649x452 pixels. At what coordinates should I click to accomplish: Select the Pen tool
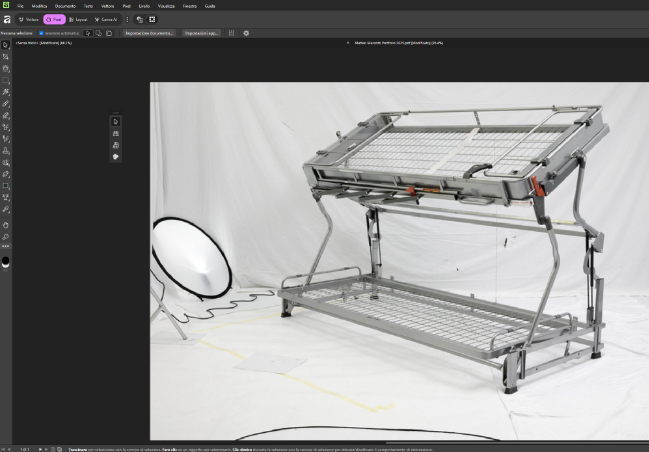click(x=5, y=174)
